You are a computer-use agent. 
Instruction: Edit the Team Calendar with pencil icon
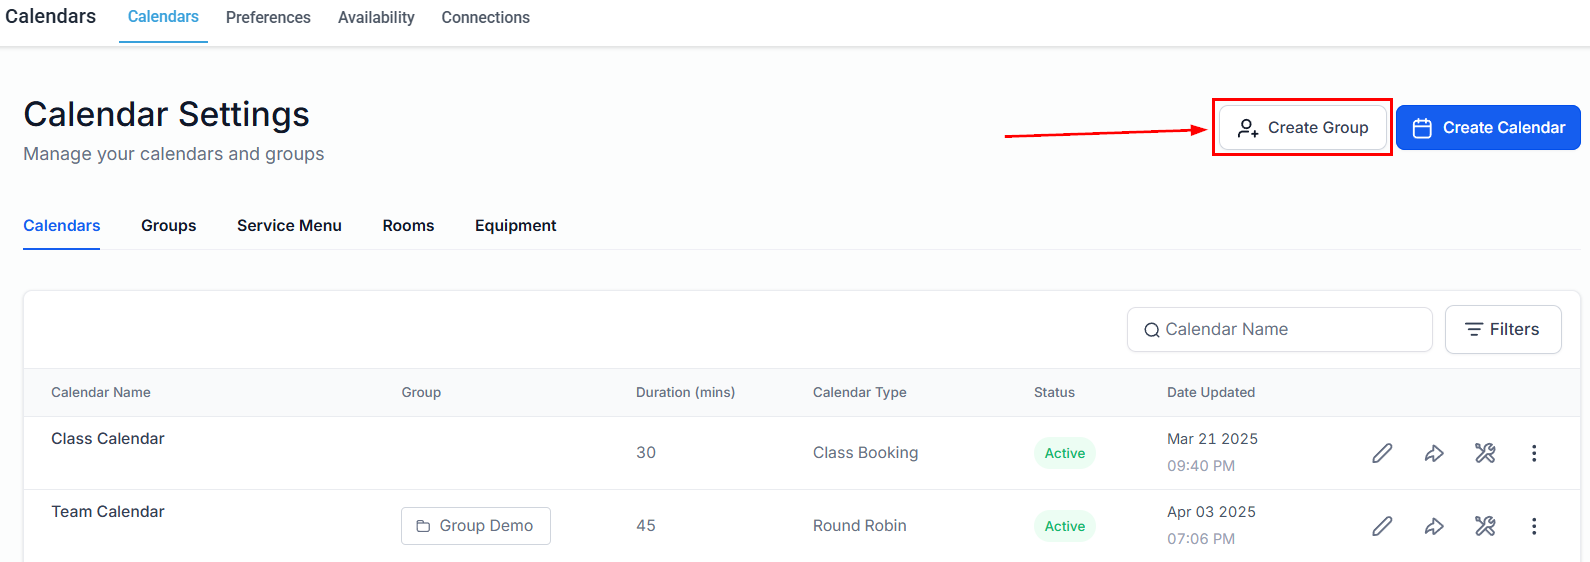point(1382,526)
